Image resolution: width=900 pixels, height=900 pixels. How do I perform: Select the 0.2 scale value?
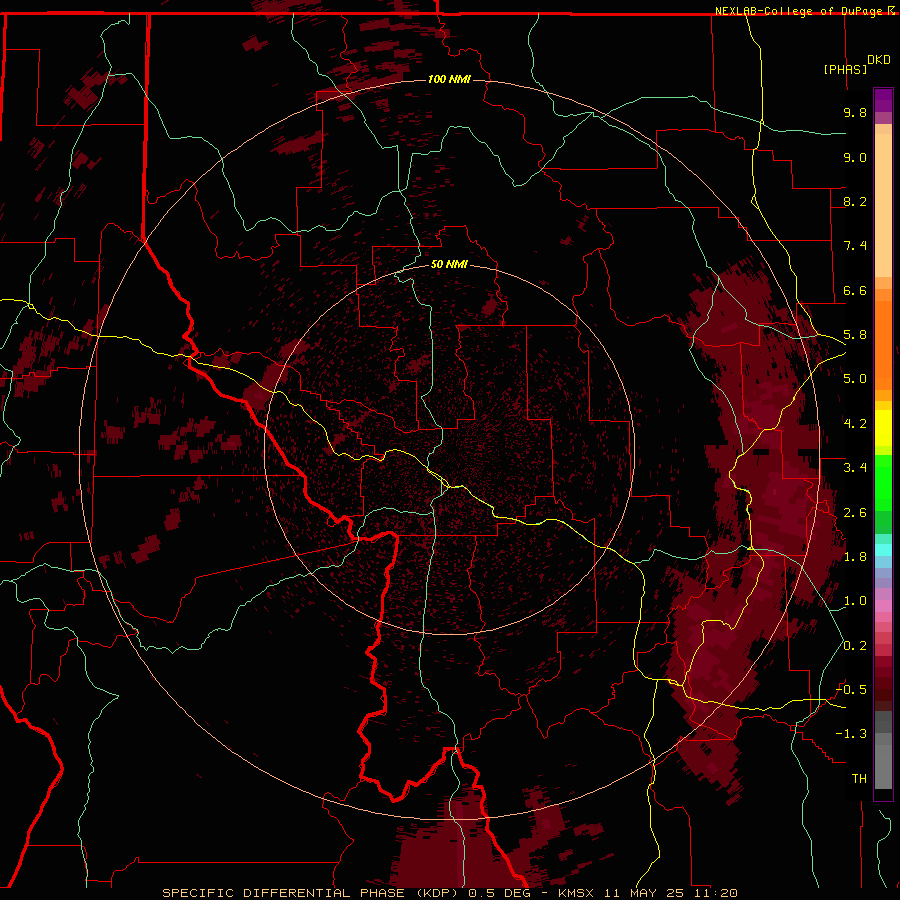(855, 646)
